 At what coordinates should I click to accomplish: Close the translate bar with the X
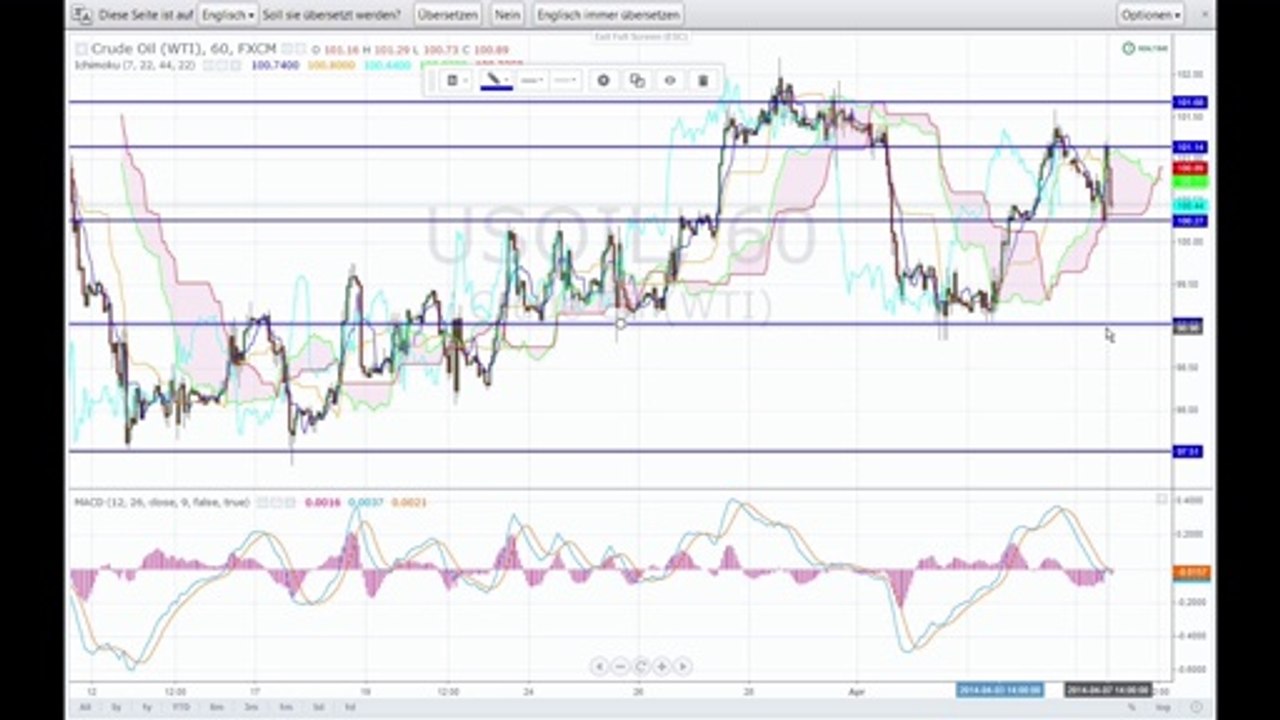click(x=1203, y=14)
